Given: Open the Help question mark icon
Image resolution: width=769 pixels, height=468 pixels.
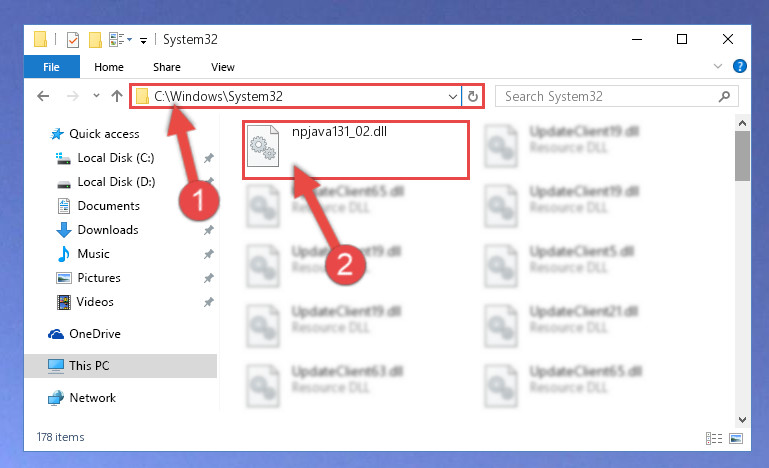Looking at the screenshot, I should click(740, 66).
